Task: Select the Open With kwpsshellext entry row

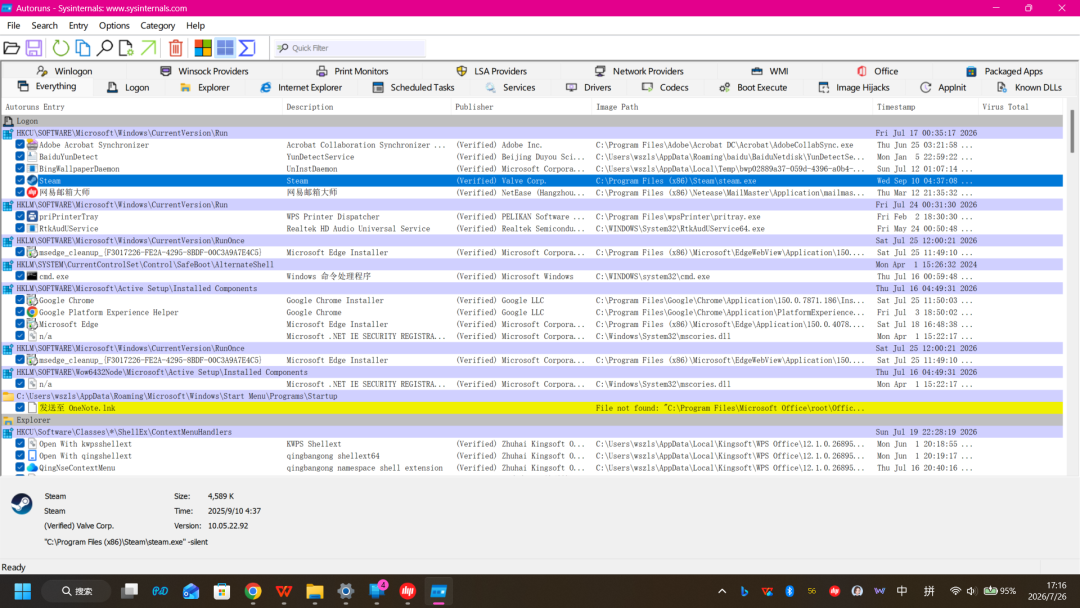Action: [x=532, y=443]
